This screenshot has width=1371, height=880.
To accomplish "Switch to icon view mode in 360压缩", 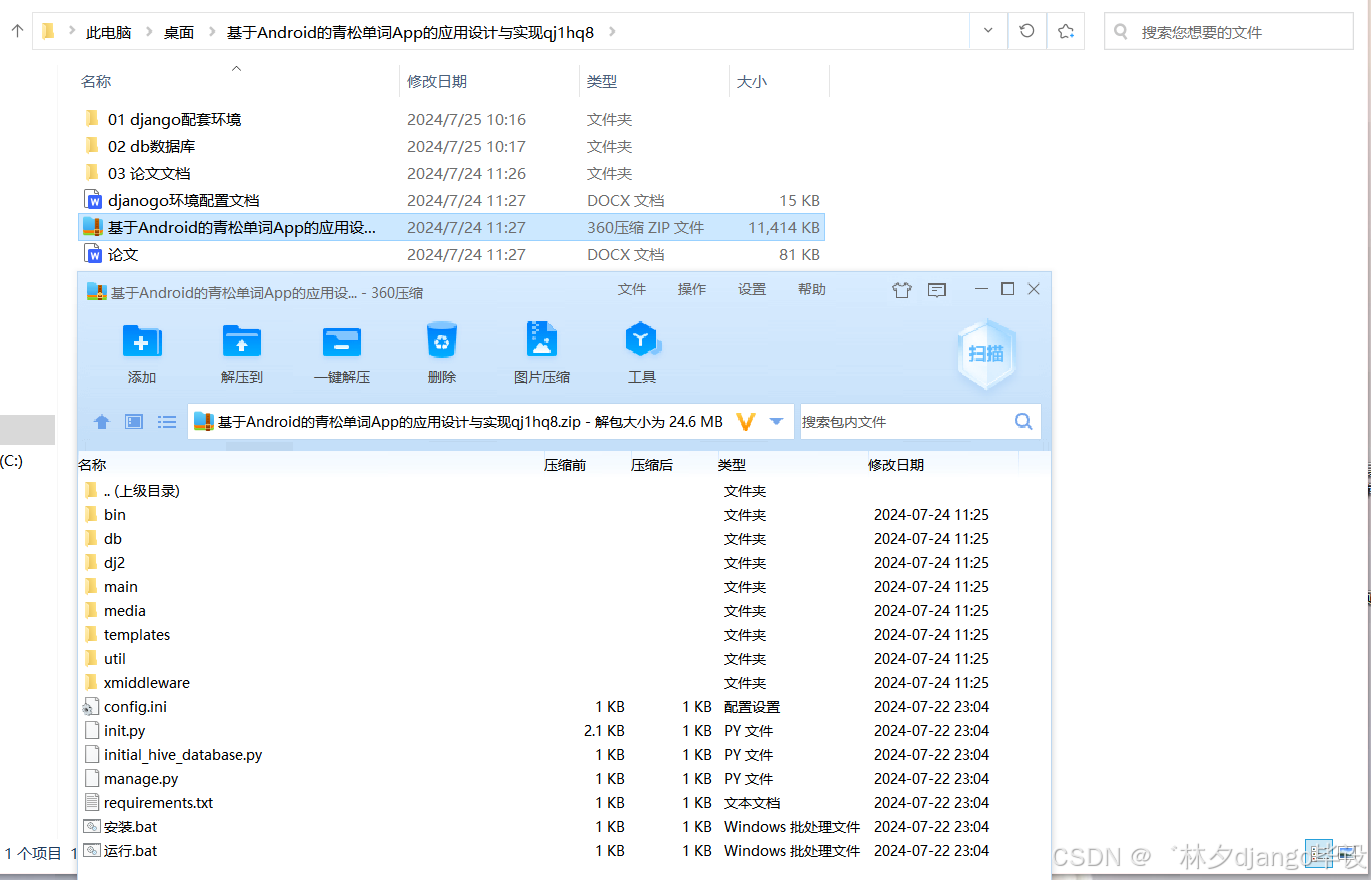I will tap(134, 422).
